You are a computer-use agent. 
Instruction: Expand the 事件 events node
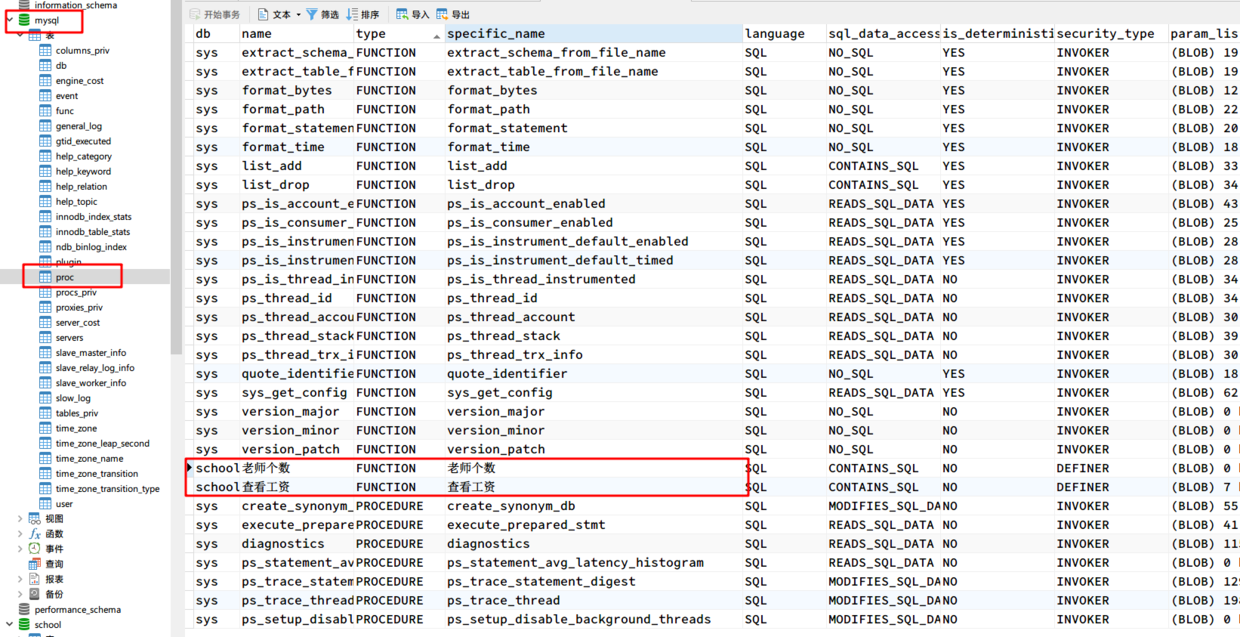[21, 549]
